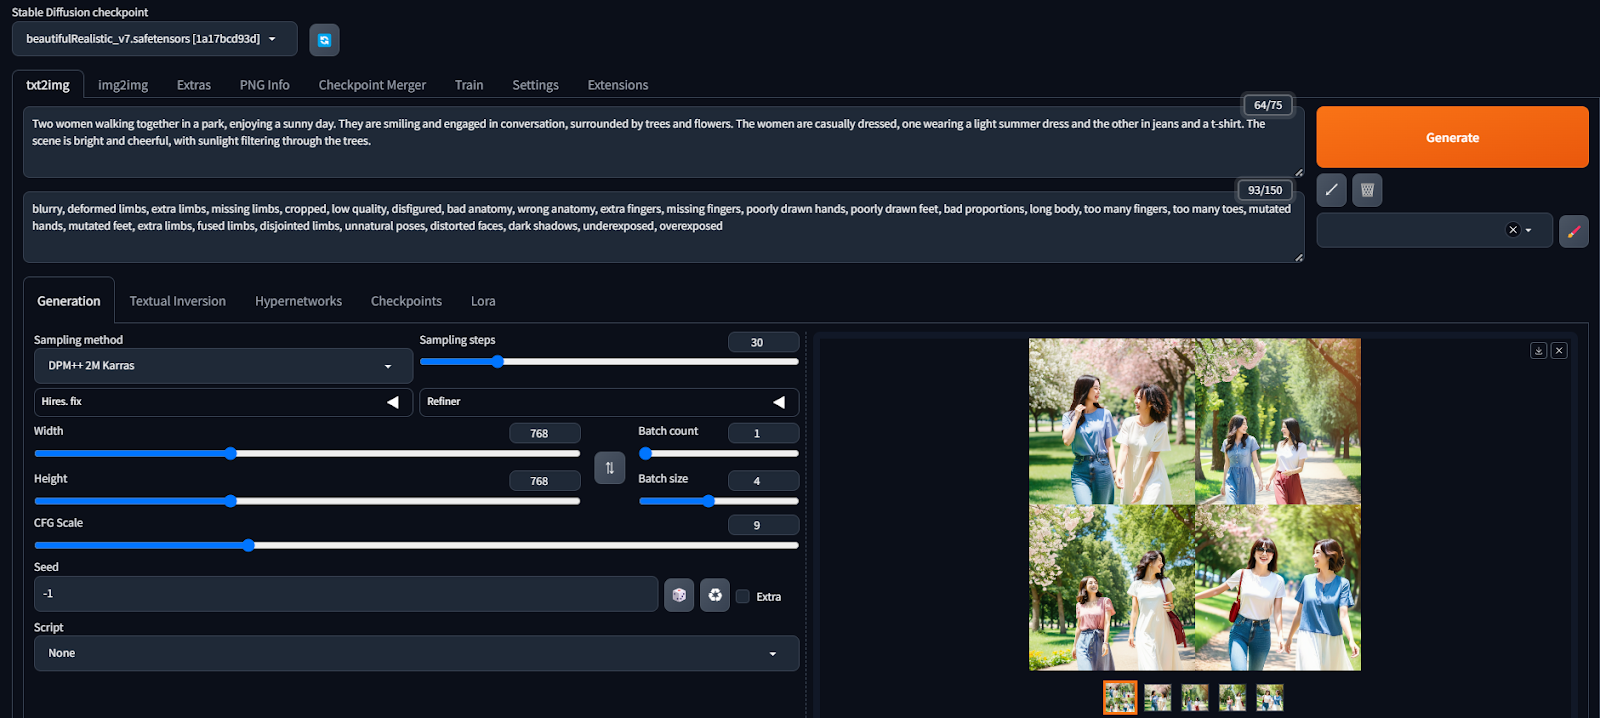Screen dimensions: 1600x718
Task: Expand the Hires. fix section
Action: 223,402
